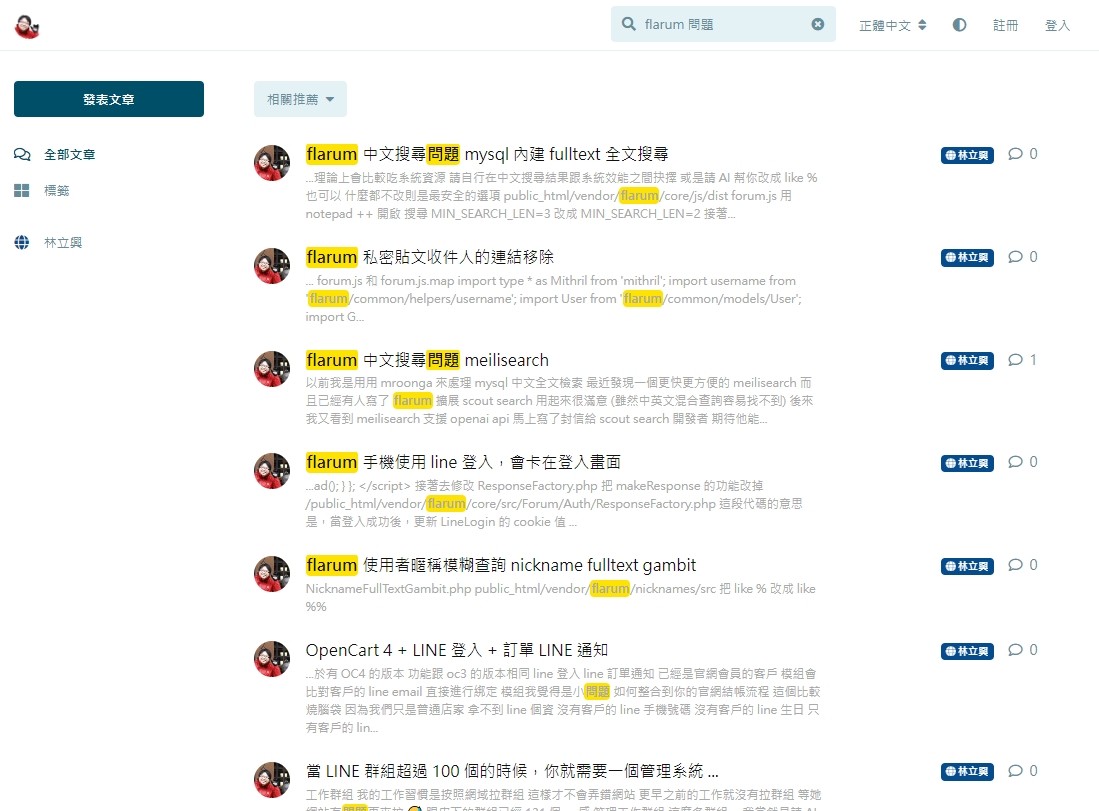Click 林立興 tag badge on LINE 群組 post

(x=967, y=772)
